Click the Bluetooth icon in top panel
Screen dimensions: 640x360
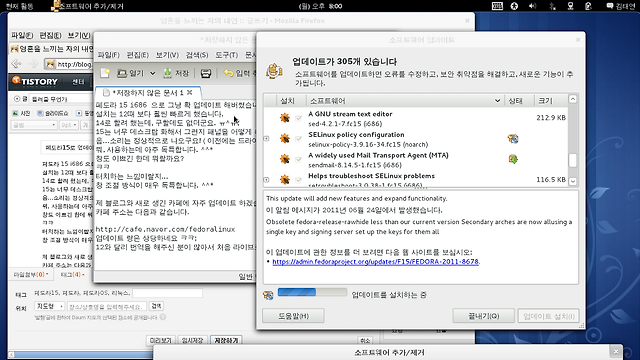point(552,6)
